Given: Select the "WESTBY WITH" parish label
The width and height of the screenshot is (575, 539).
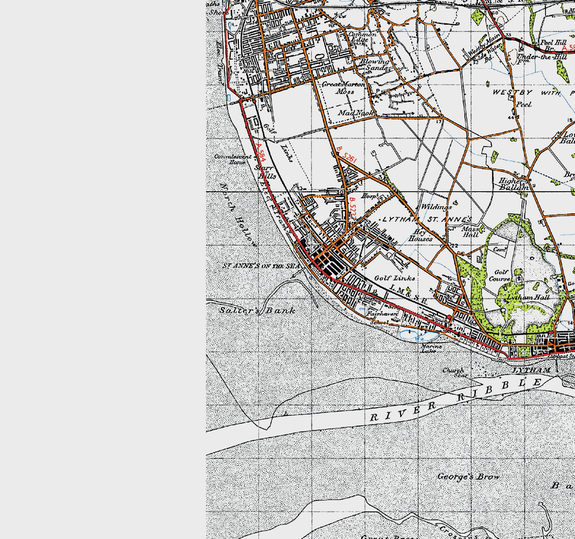Looking at the screenshot, I should 526,92.
